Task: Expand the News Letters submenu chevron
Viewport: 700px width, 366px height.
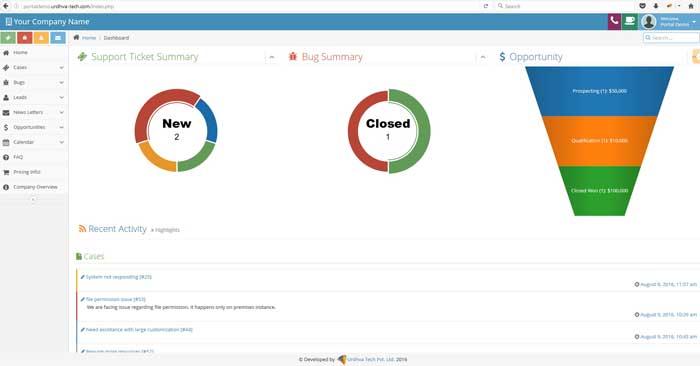Action: [x=61, y=112]
